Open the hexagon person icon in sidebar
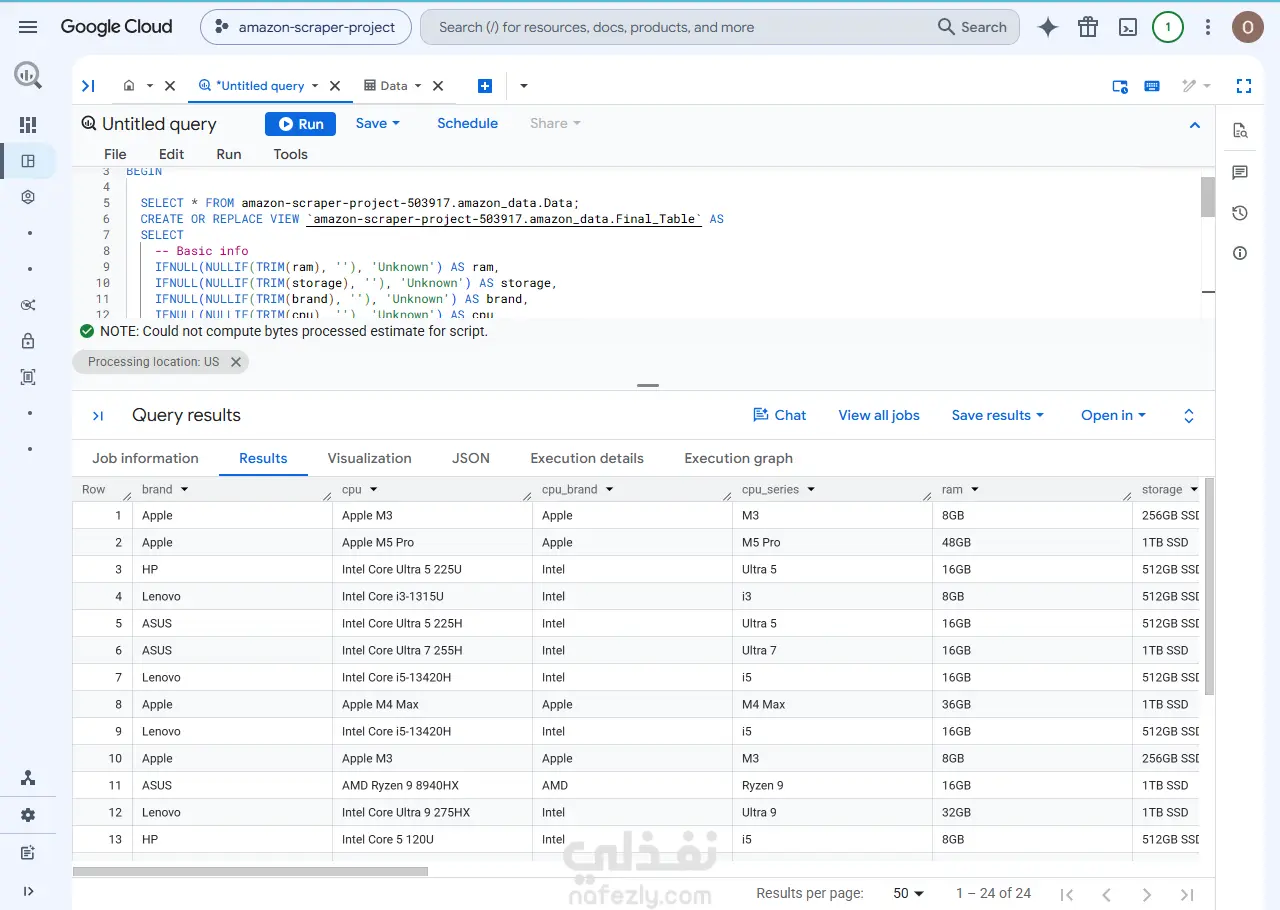 pos(28,197)
